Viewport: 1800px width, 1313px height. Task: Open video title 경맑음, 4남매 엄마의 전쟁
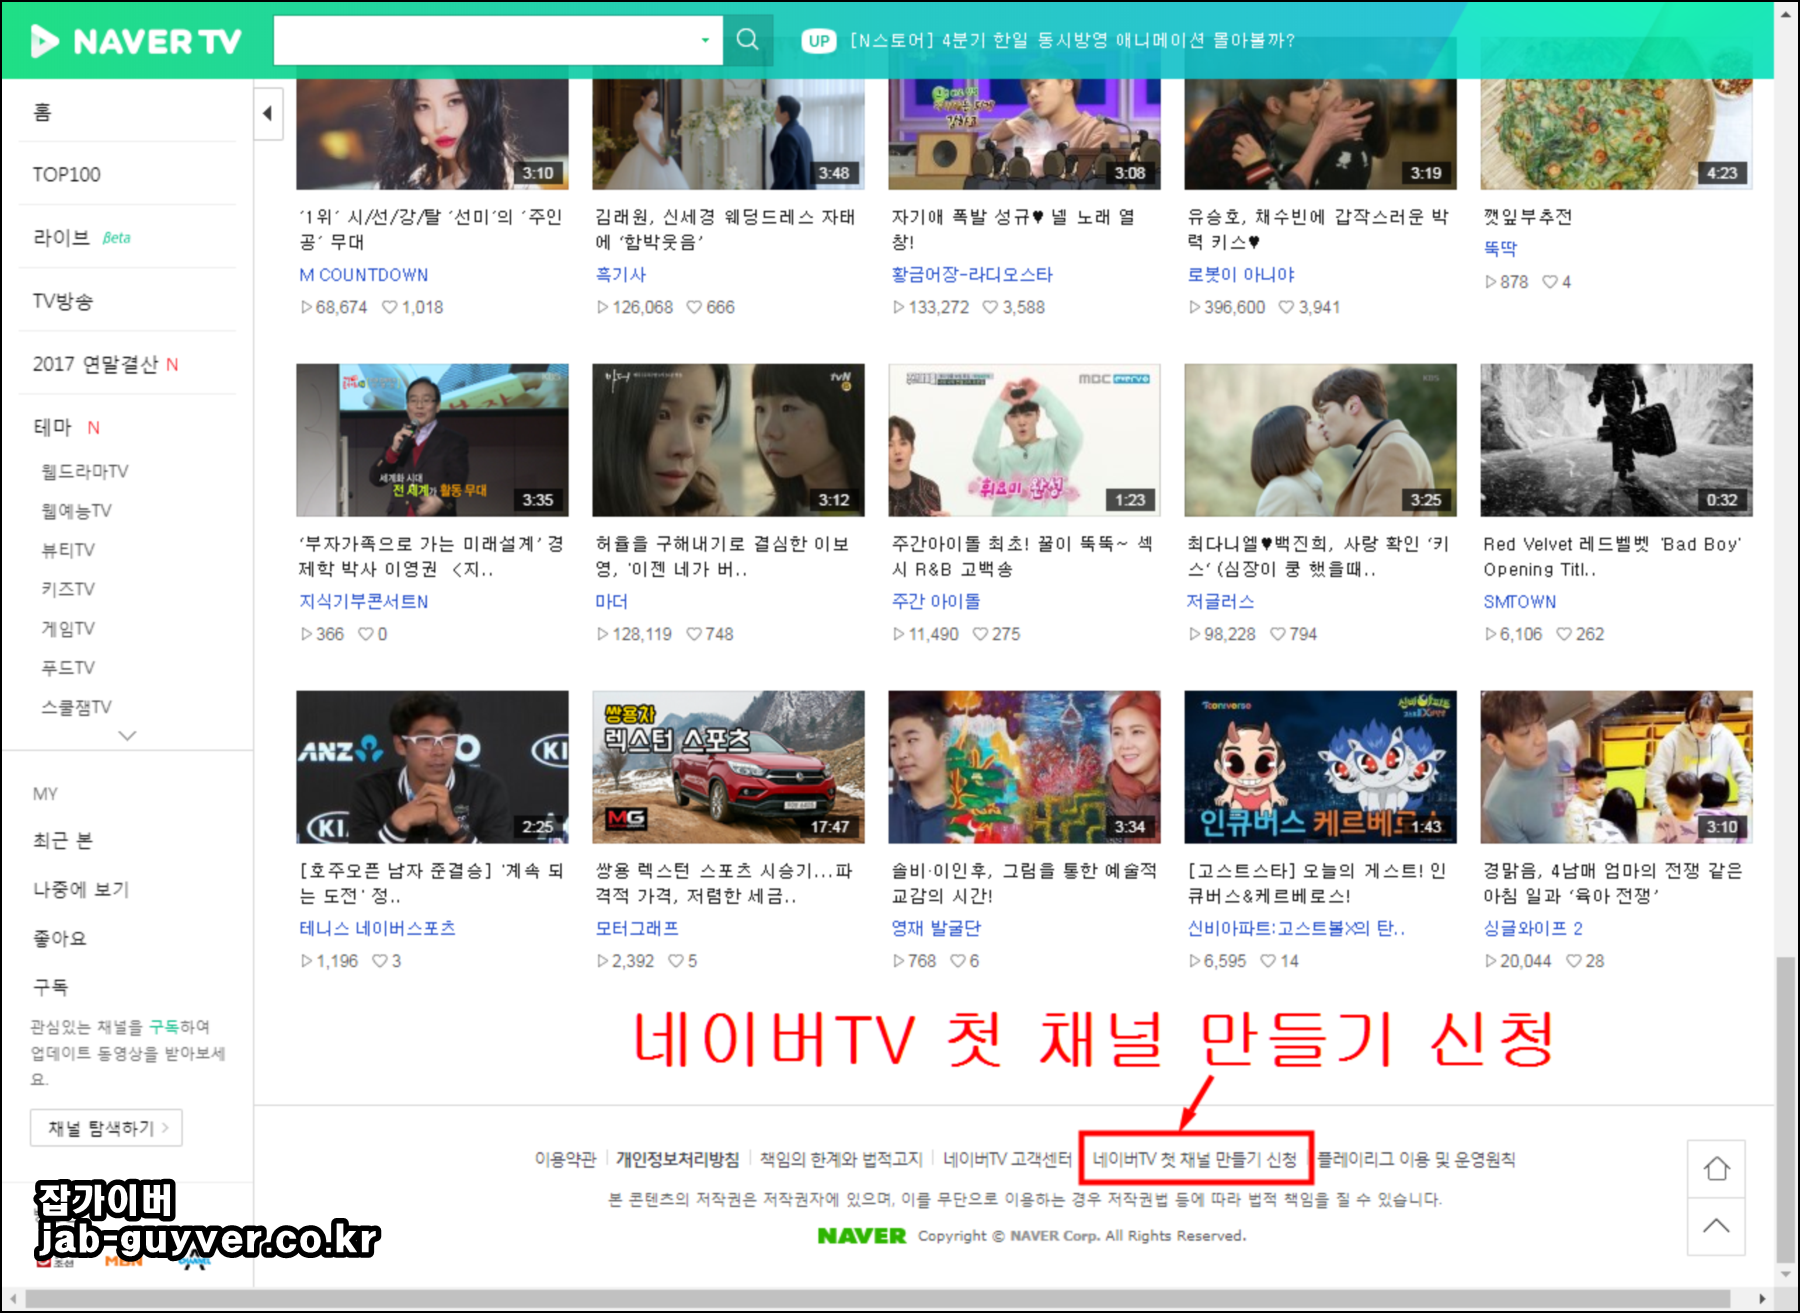tap(1613, 883)
